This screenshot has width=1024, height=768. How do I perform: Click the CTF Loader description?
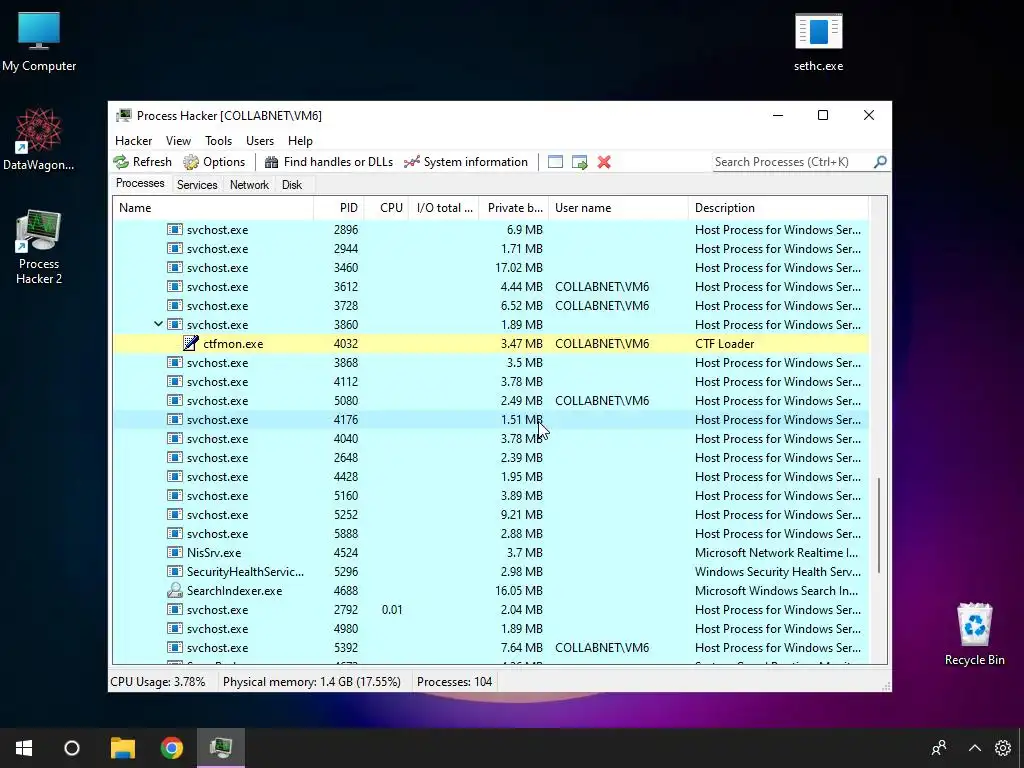pos(724,344)
